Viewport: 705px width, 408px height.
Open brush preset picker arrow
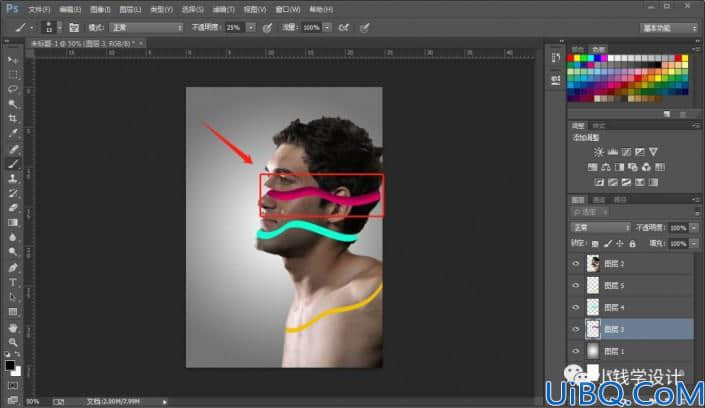pos(59,28)
